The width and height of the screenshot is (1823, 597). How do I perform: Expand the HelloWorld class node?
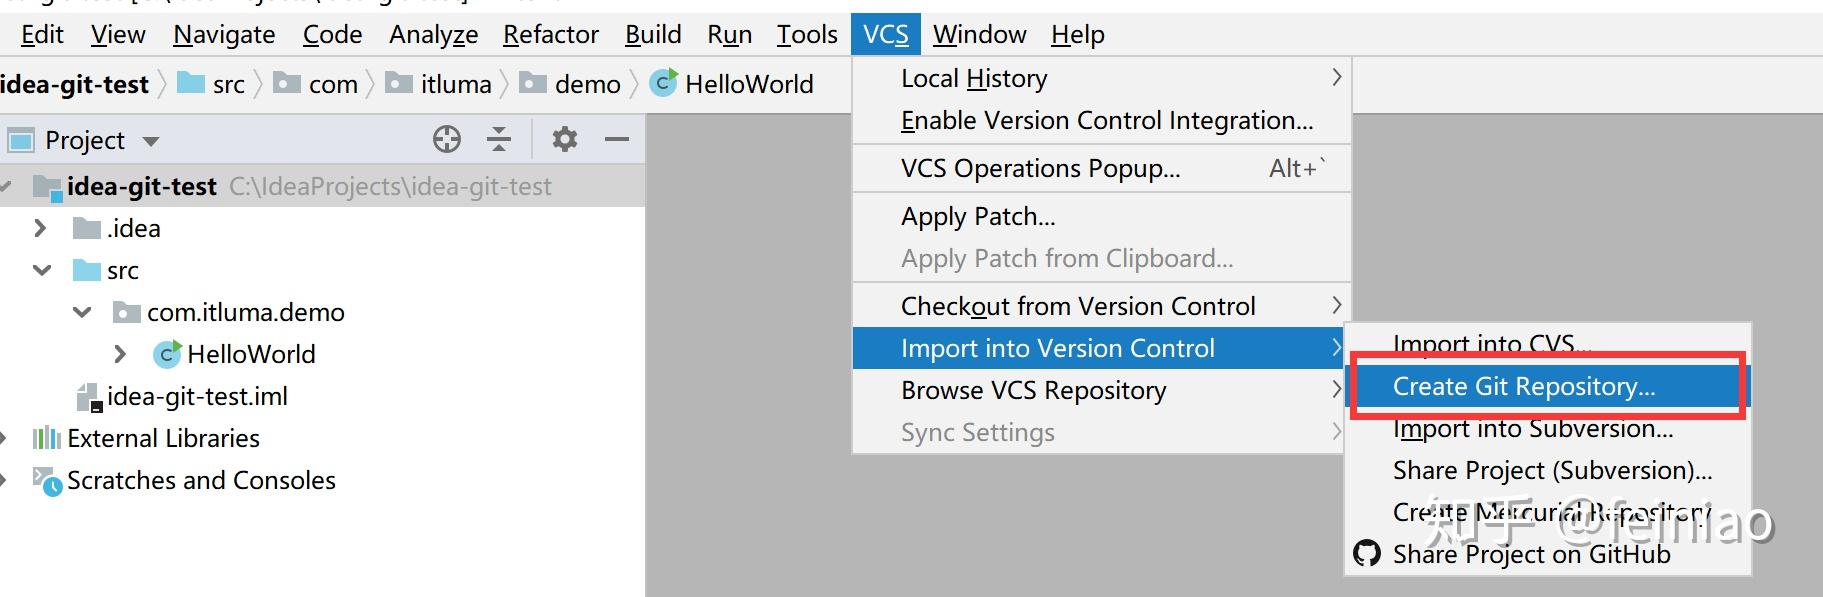tap(120, 354)
